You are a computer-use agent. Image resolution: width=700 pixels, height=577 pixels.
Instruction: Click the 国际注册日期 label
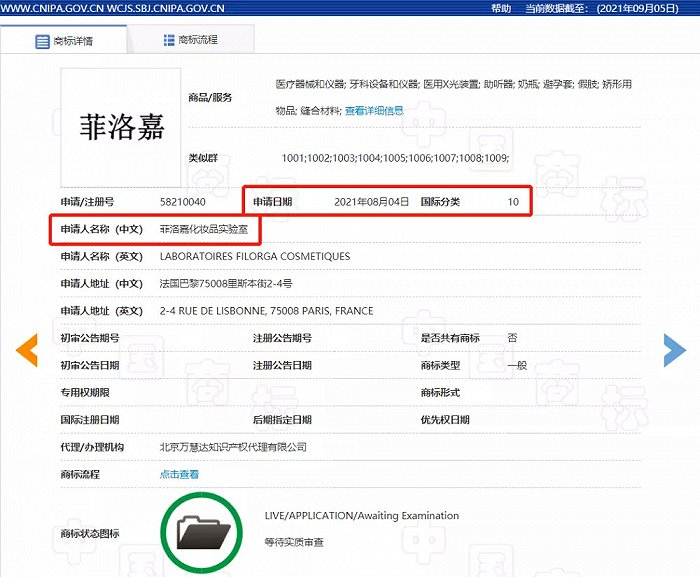[x=90, y=420]
